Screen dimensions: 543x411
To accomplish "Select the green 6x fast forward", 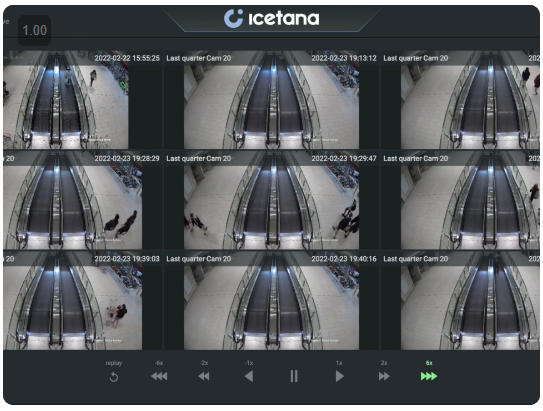I will (429, 376).
